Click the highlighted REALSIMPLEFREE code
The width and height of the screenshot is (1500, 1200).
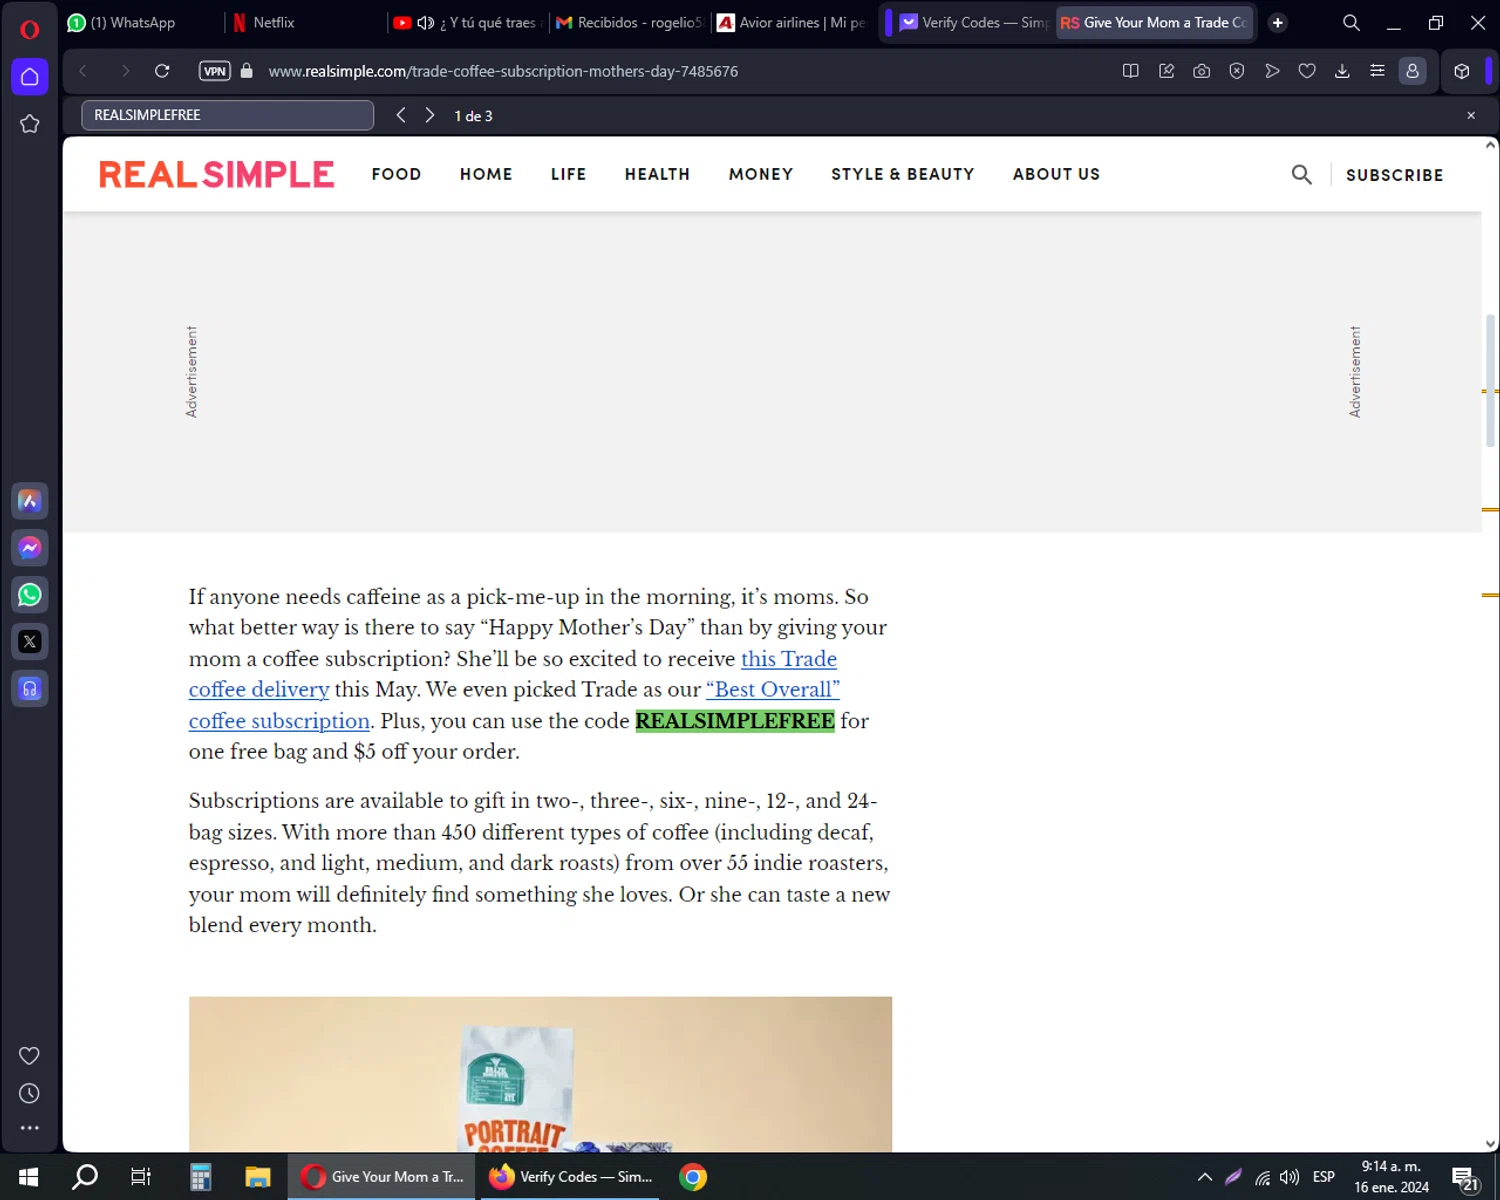point(735,721)
